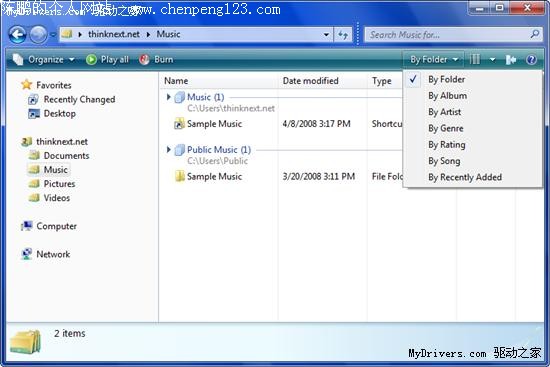Collapse the Public Music (1) group triangle
Viewport: 550px width, 367px height.
[x=169, y=149]
